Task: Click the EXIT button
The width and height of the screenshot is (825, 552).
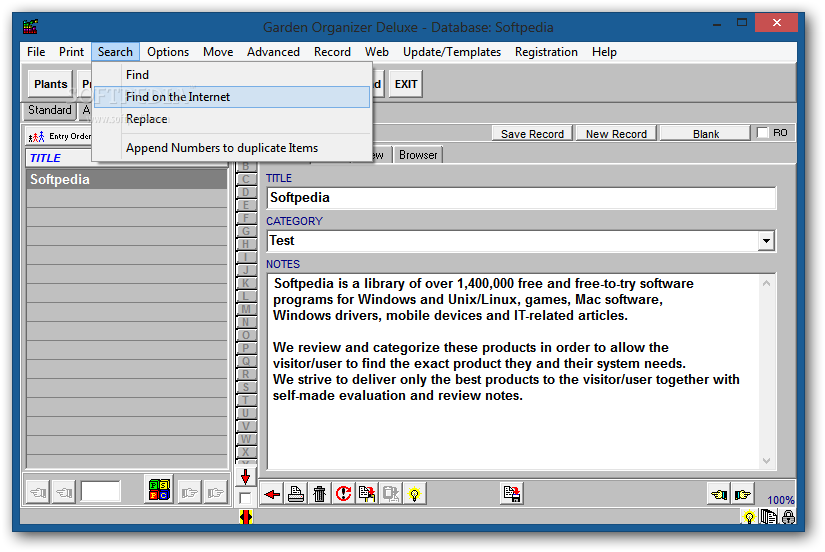Action: (x=406, y=84)
